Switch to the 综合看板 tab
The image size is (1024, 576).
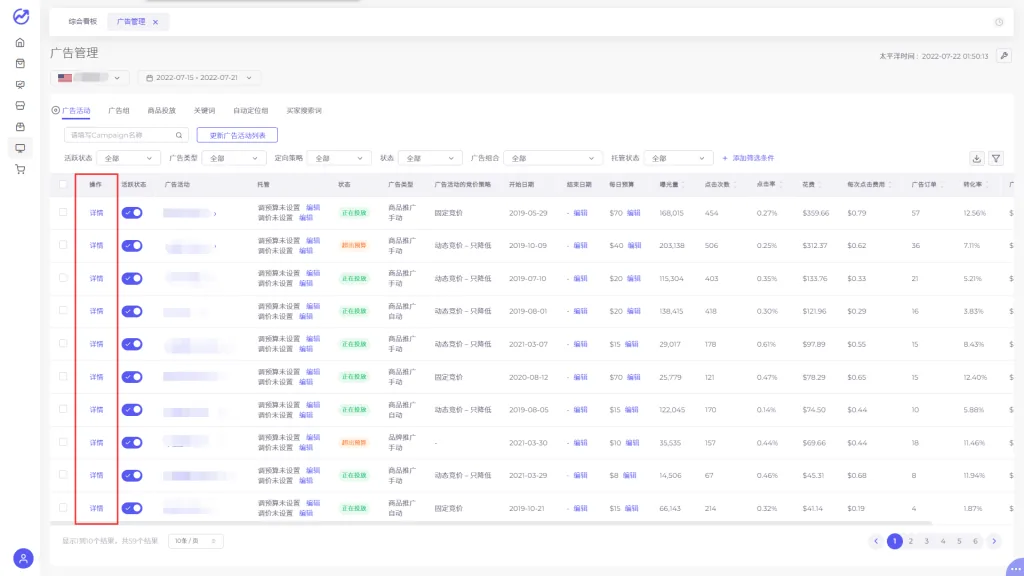[82, 22]
